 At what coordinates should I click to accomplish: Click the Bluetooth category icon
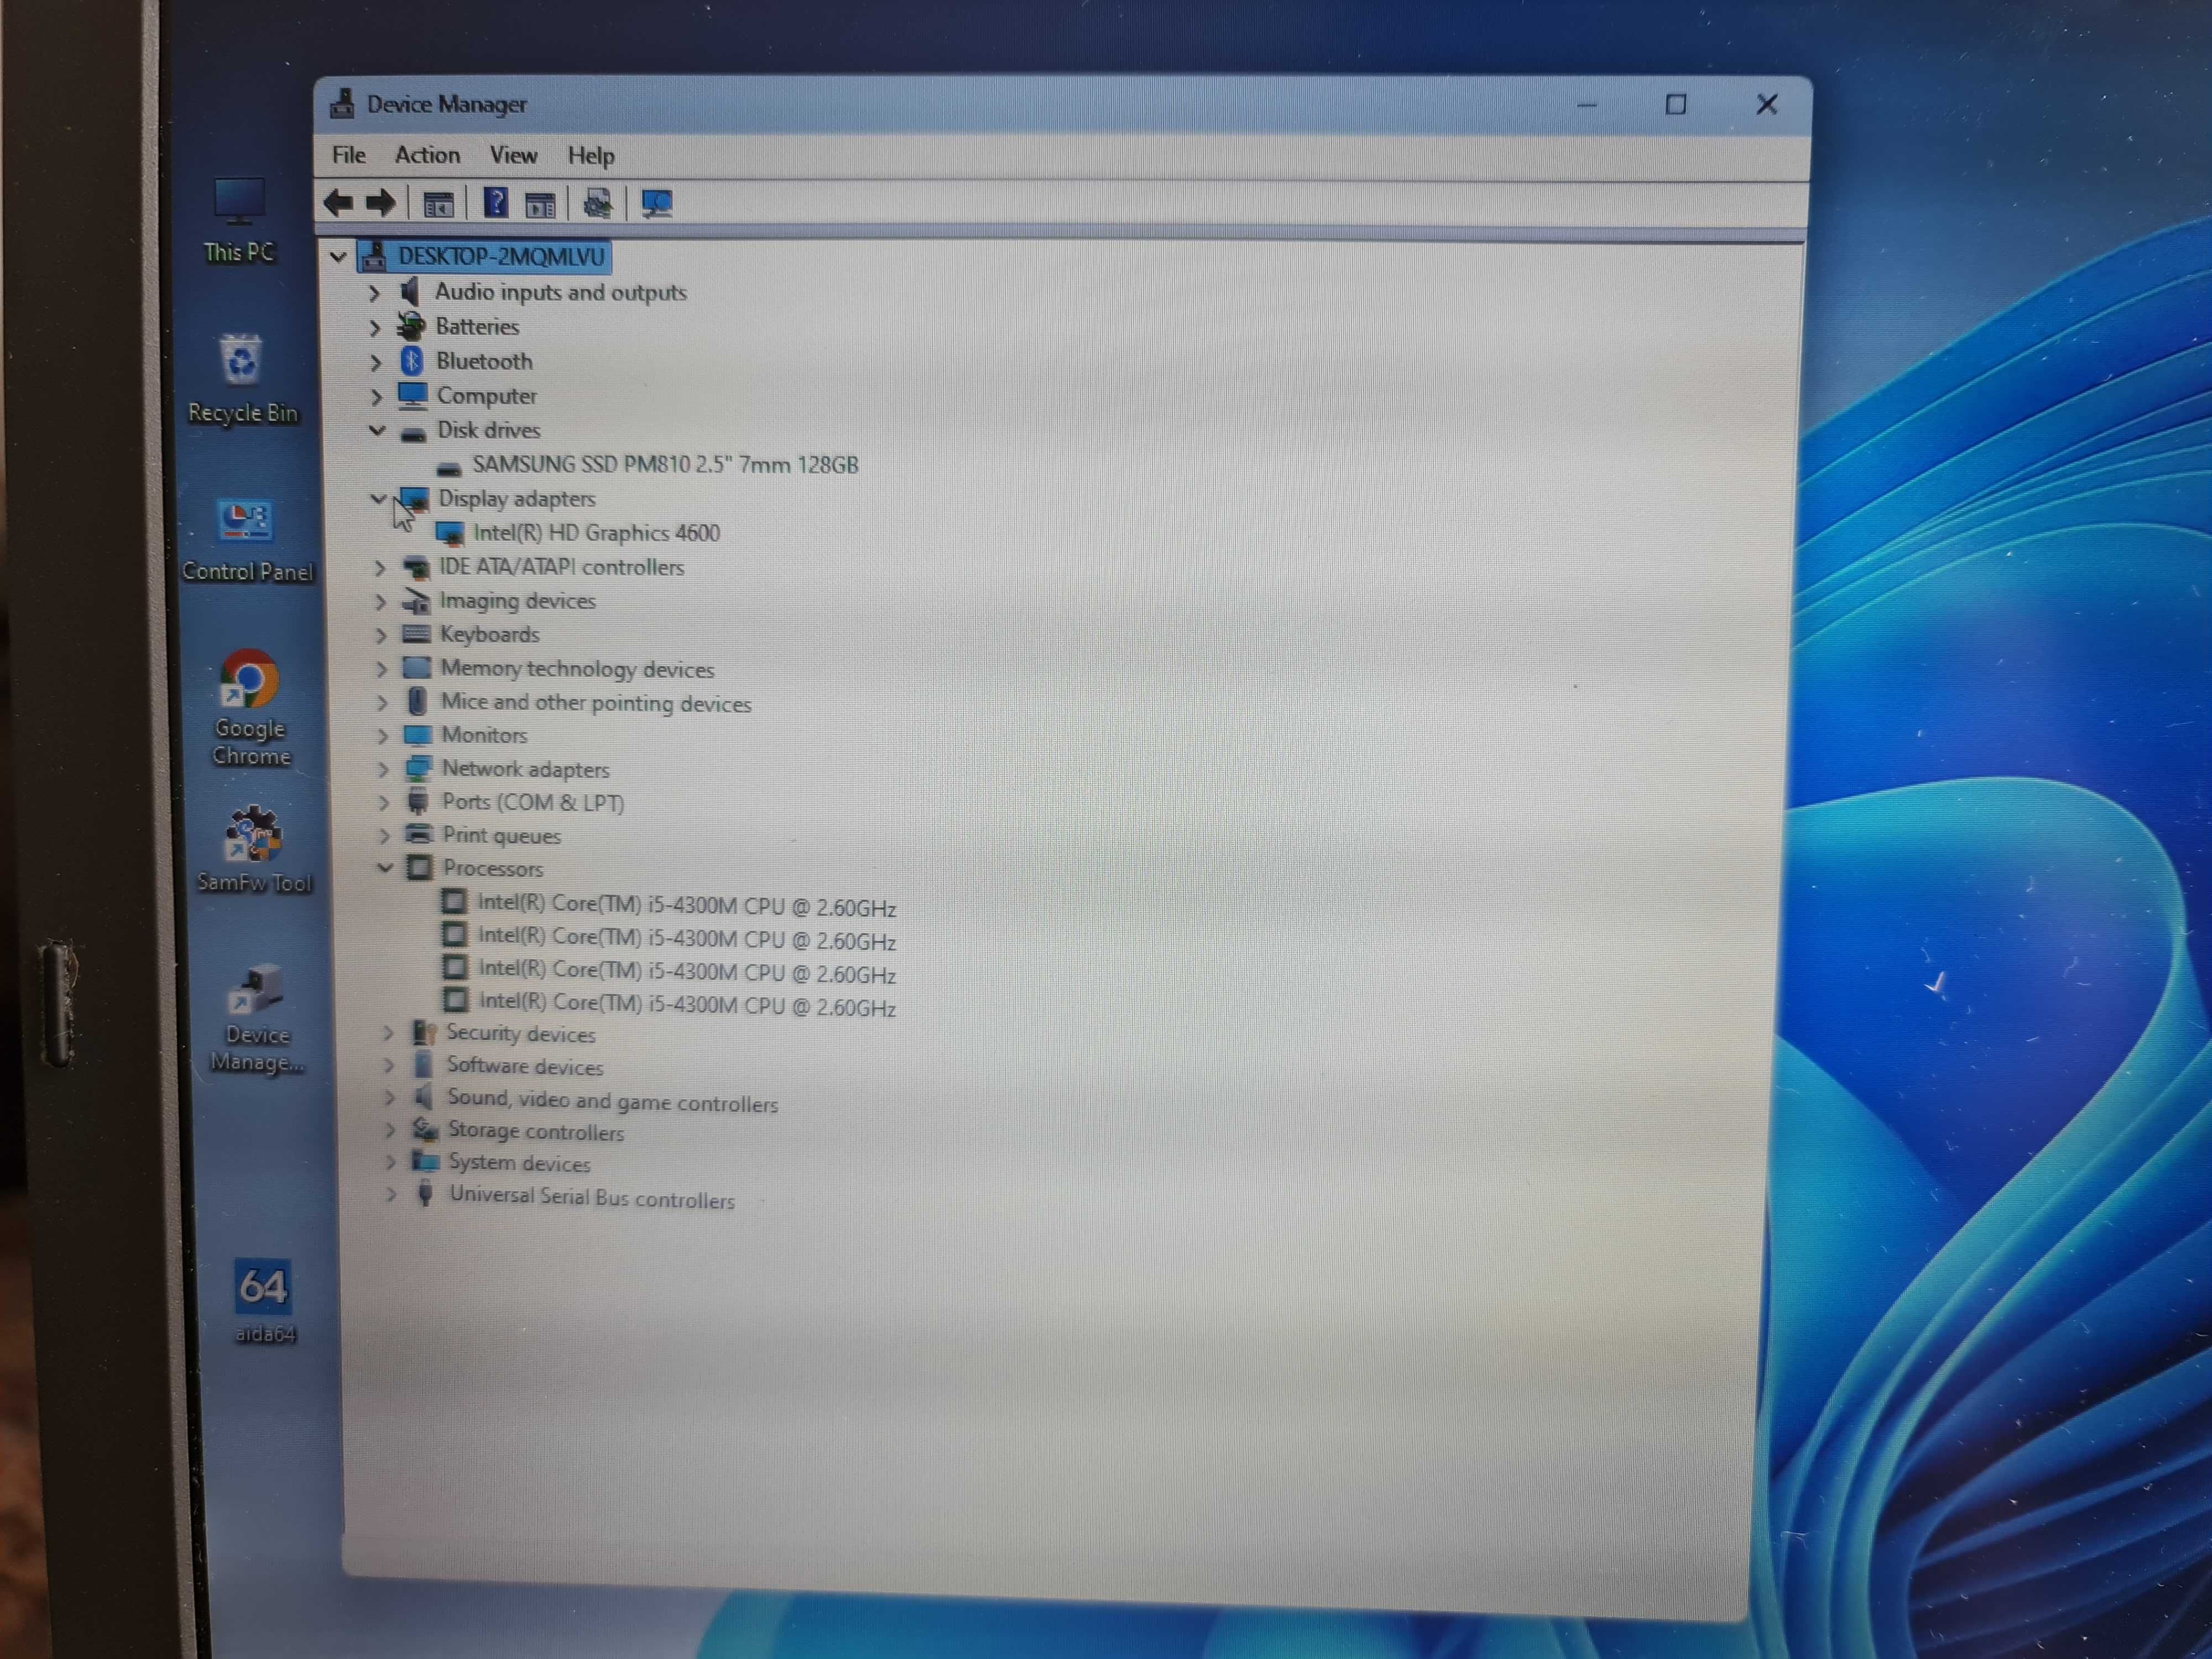pyautogui.click(x=412, y=360)
